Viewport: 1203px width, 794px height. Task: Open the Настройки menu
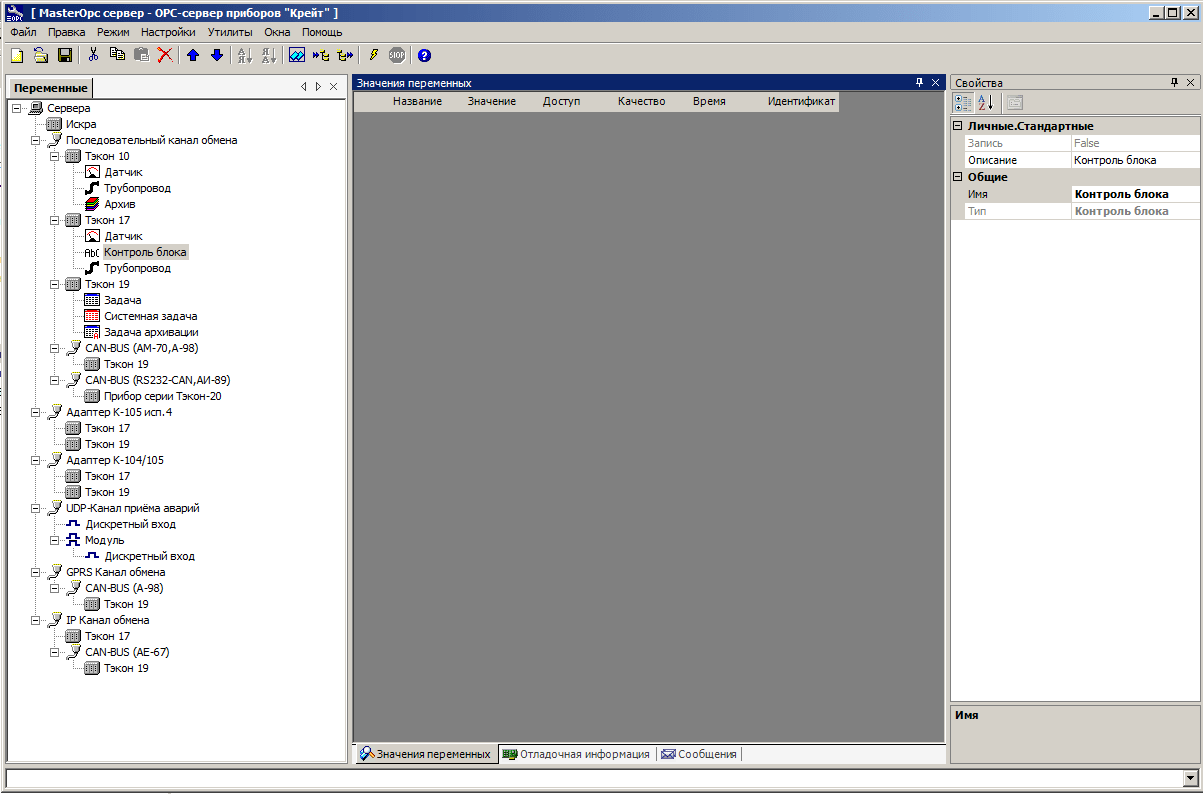pyautogui.click(x=168, y=32)
